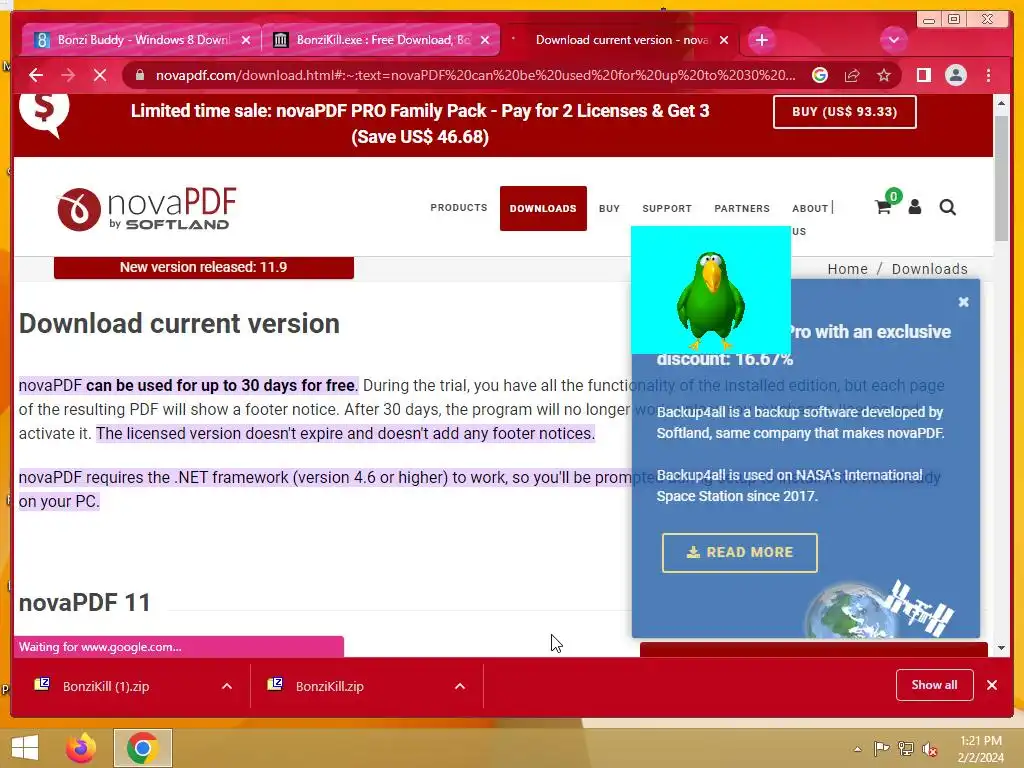Click the Chrome taskbar icon

[x=142, y=748]
